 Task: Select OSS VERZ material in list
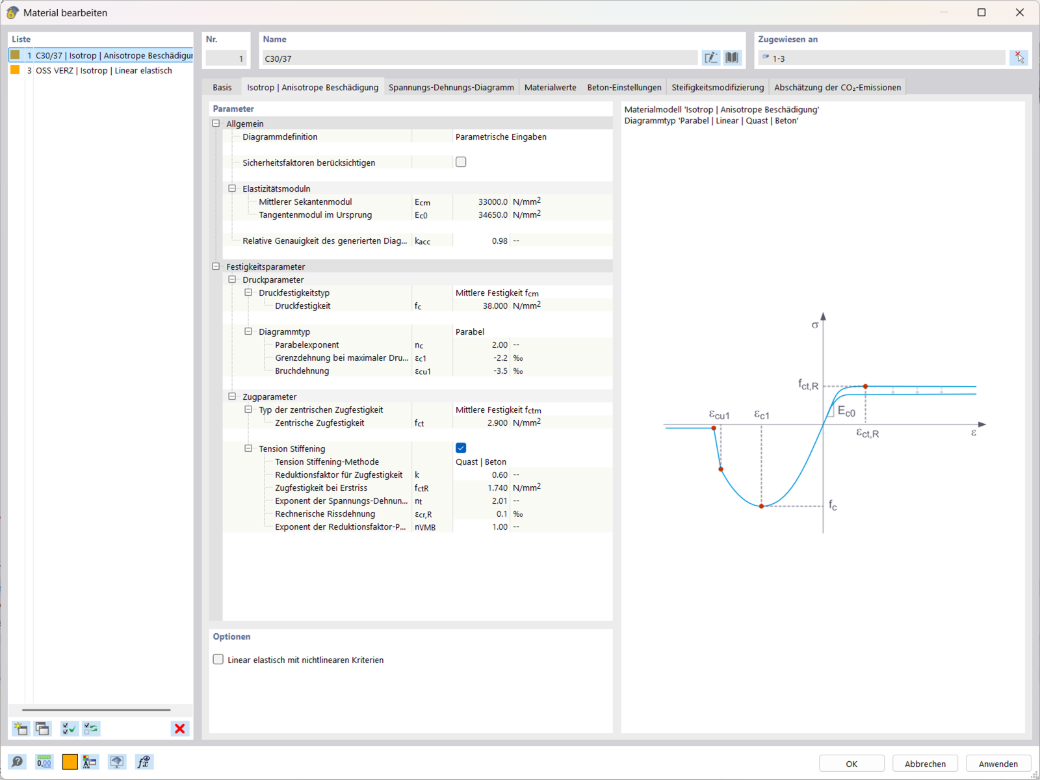point(101,70)
